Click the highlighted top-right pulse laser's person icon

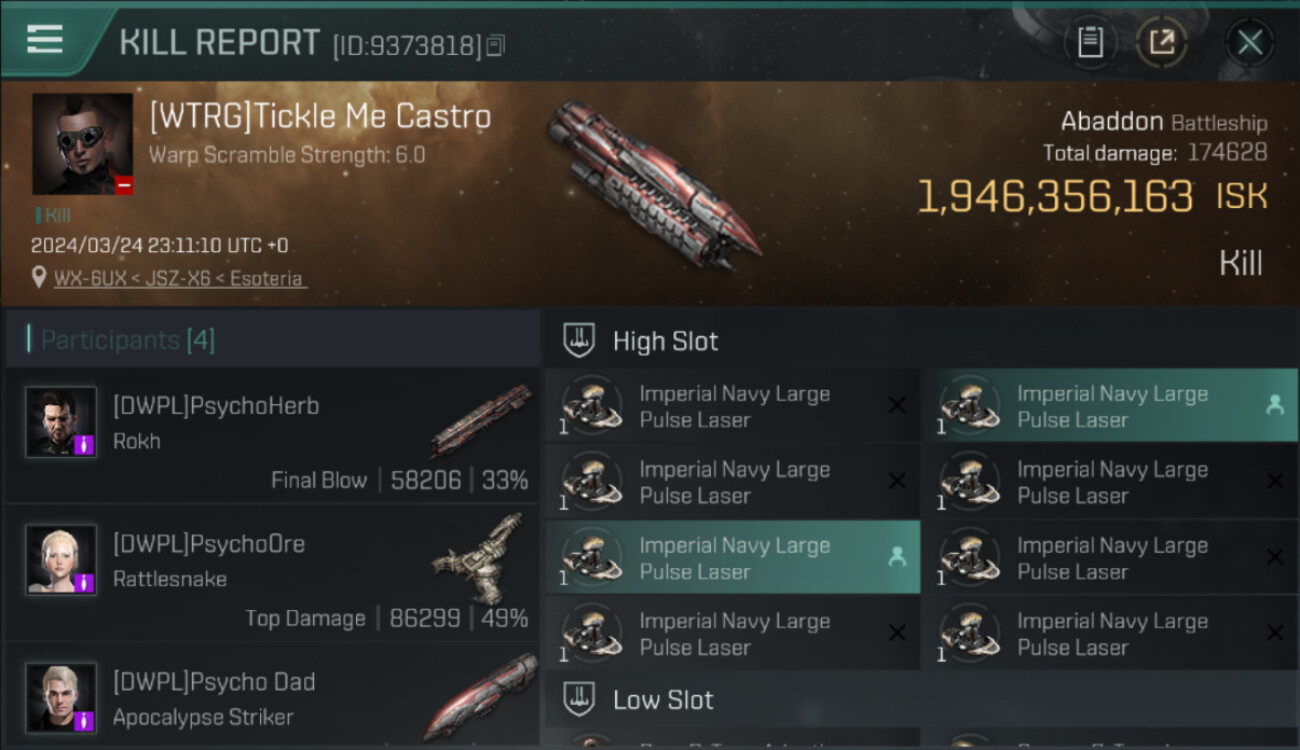[1274, 405]
